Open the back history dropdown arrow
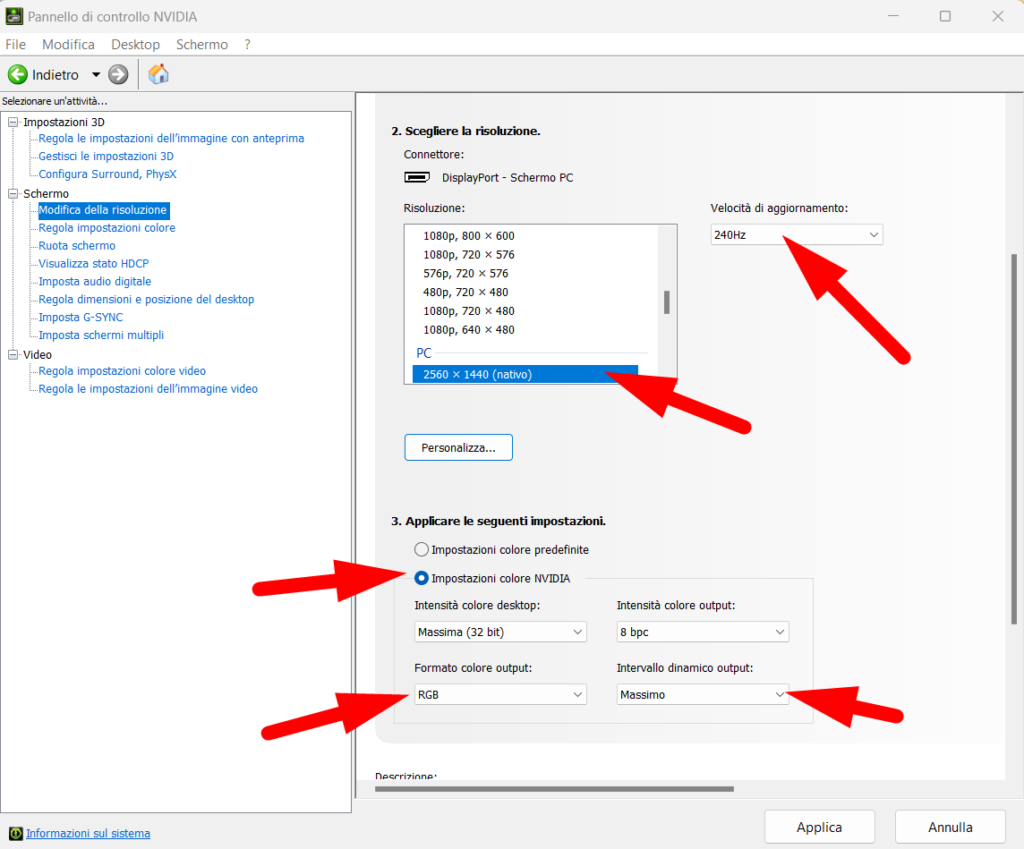Image resolution: width=1024 pixels, height=849 pixels. click(x=96, y=74)
